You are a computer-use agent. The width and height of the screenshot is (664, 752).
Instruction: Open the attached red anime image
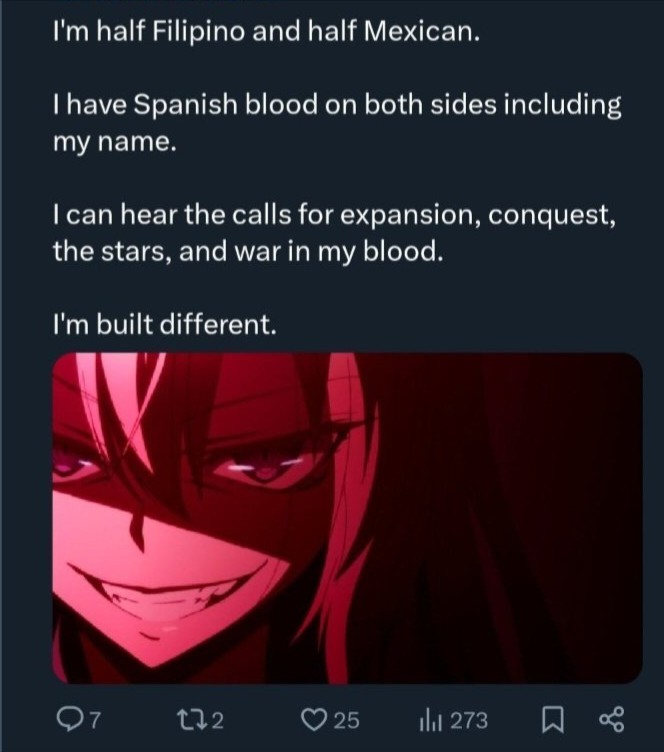click(347, 518)
